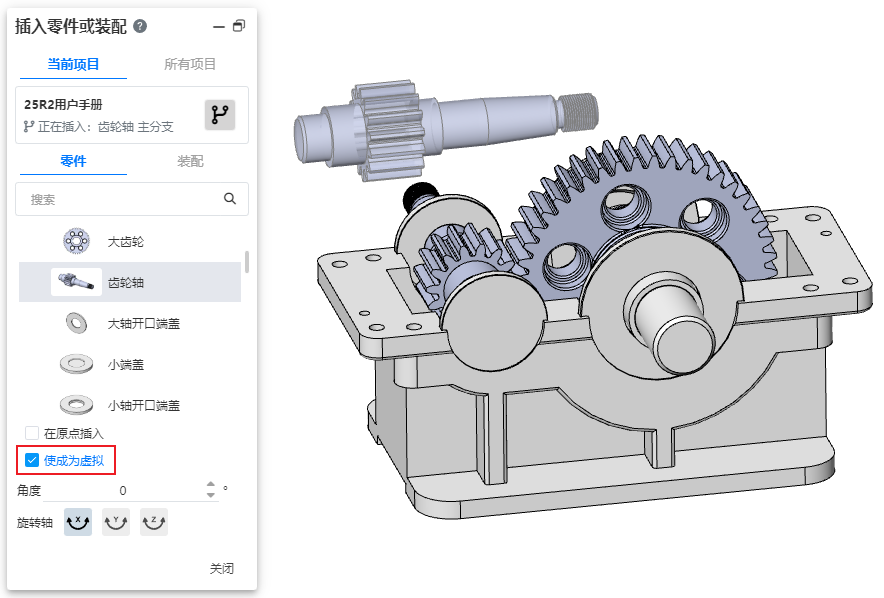884x598 pixels.
Task: Open help for 插入零件或装配 dialog
Action: tap(140, 26)
